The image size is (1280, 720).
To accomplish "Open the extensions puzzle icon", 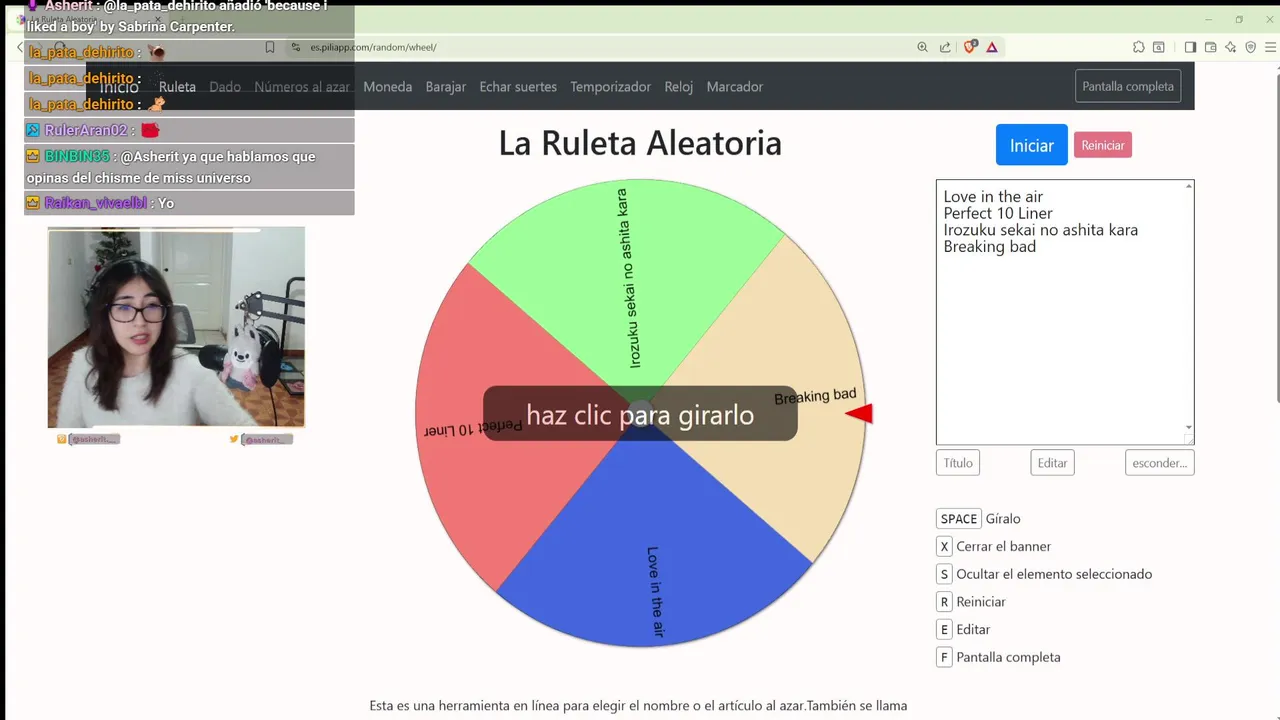I will pyautogui.click(x=1139, y=47).
